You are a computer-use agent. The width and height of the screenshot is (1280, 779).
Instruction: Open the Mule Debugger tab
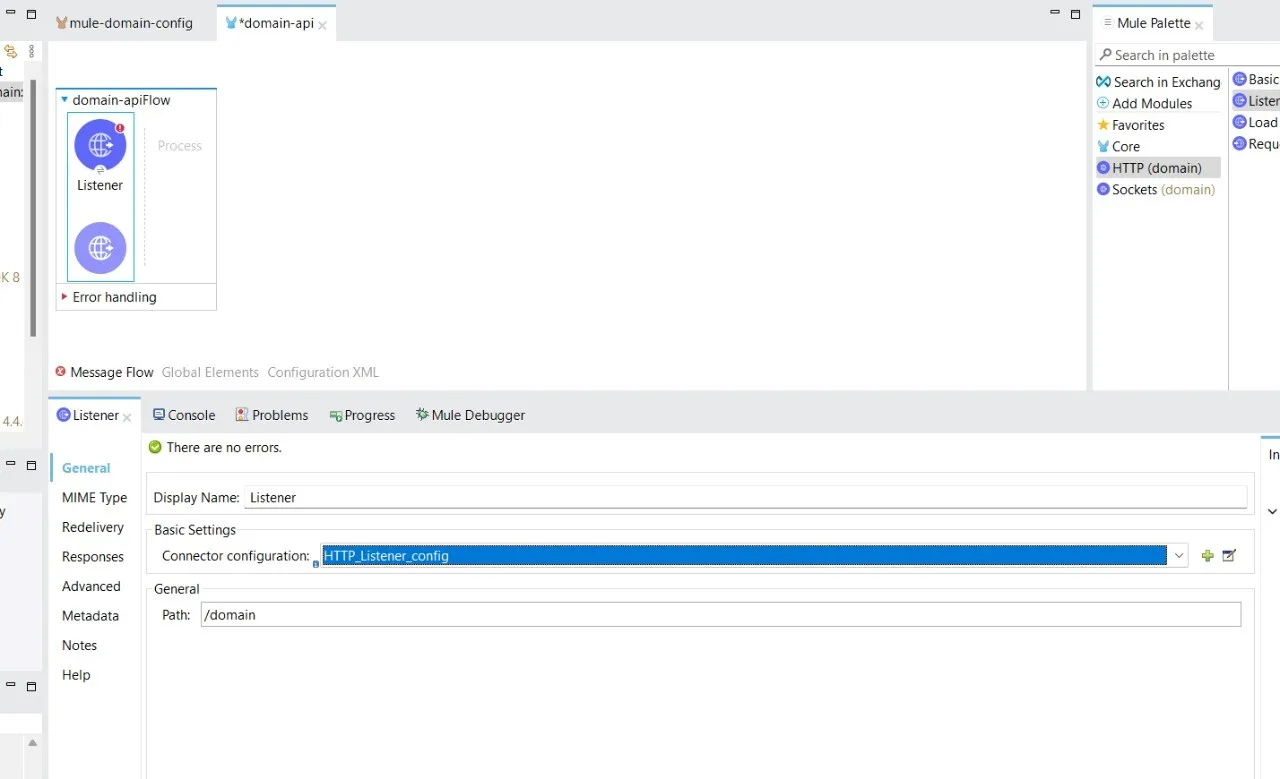coord(470,415)
